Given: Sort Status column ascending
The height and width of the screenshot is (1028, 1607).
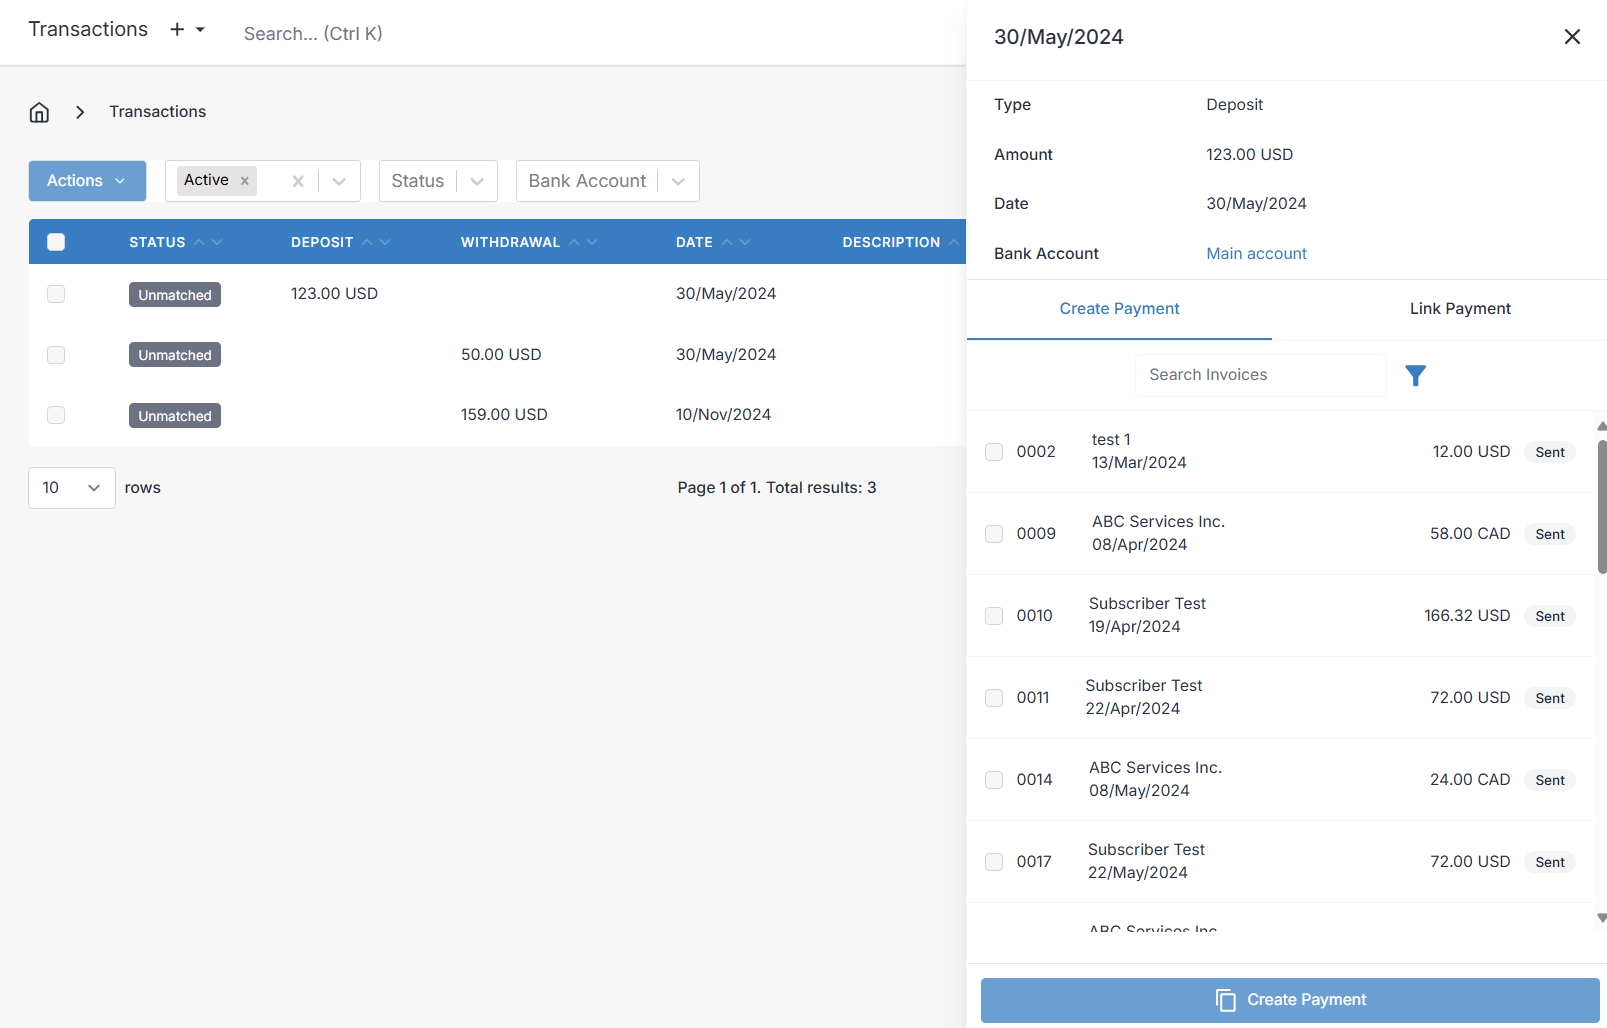Looking at the screenshot, I should click(x=199, y=242).
